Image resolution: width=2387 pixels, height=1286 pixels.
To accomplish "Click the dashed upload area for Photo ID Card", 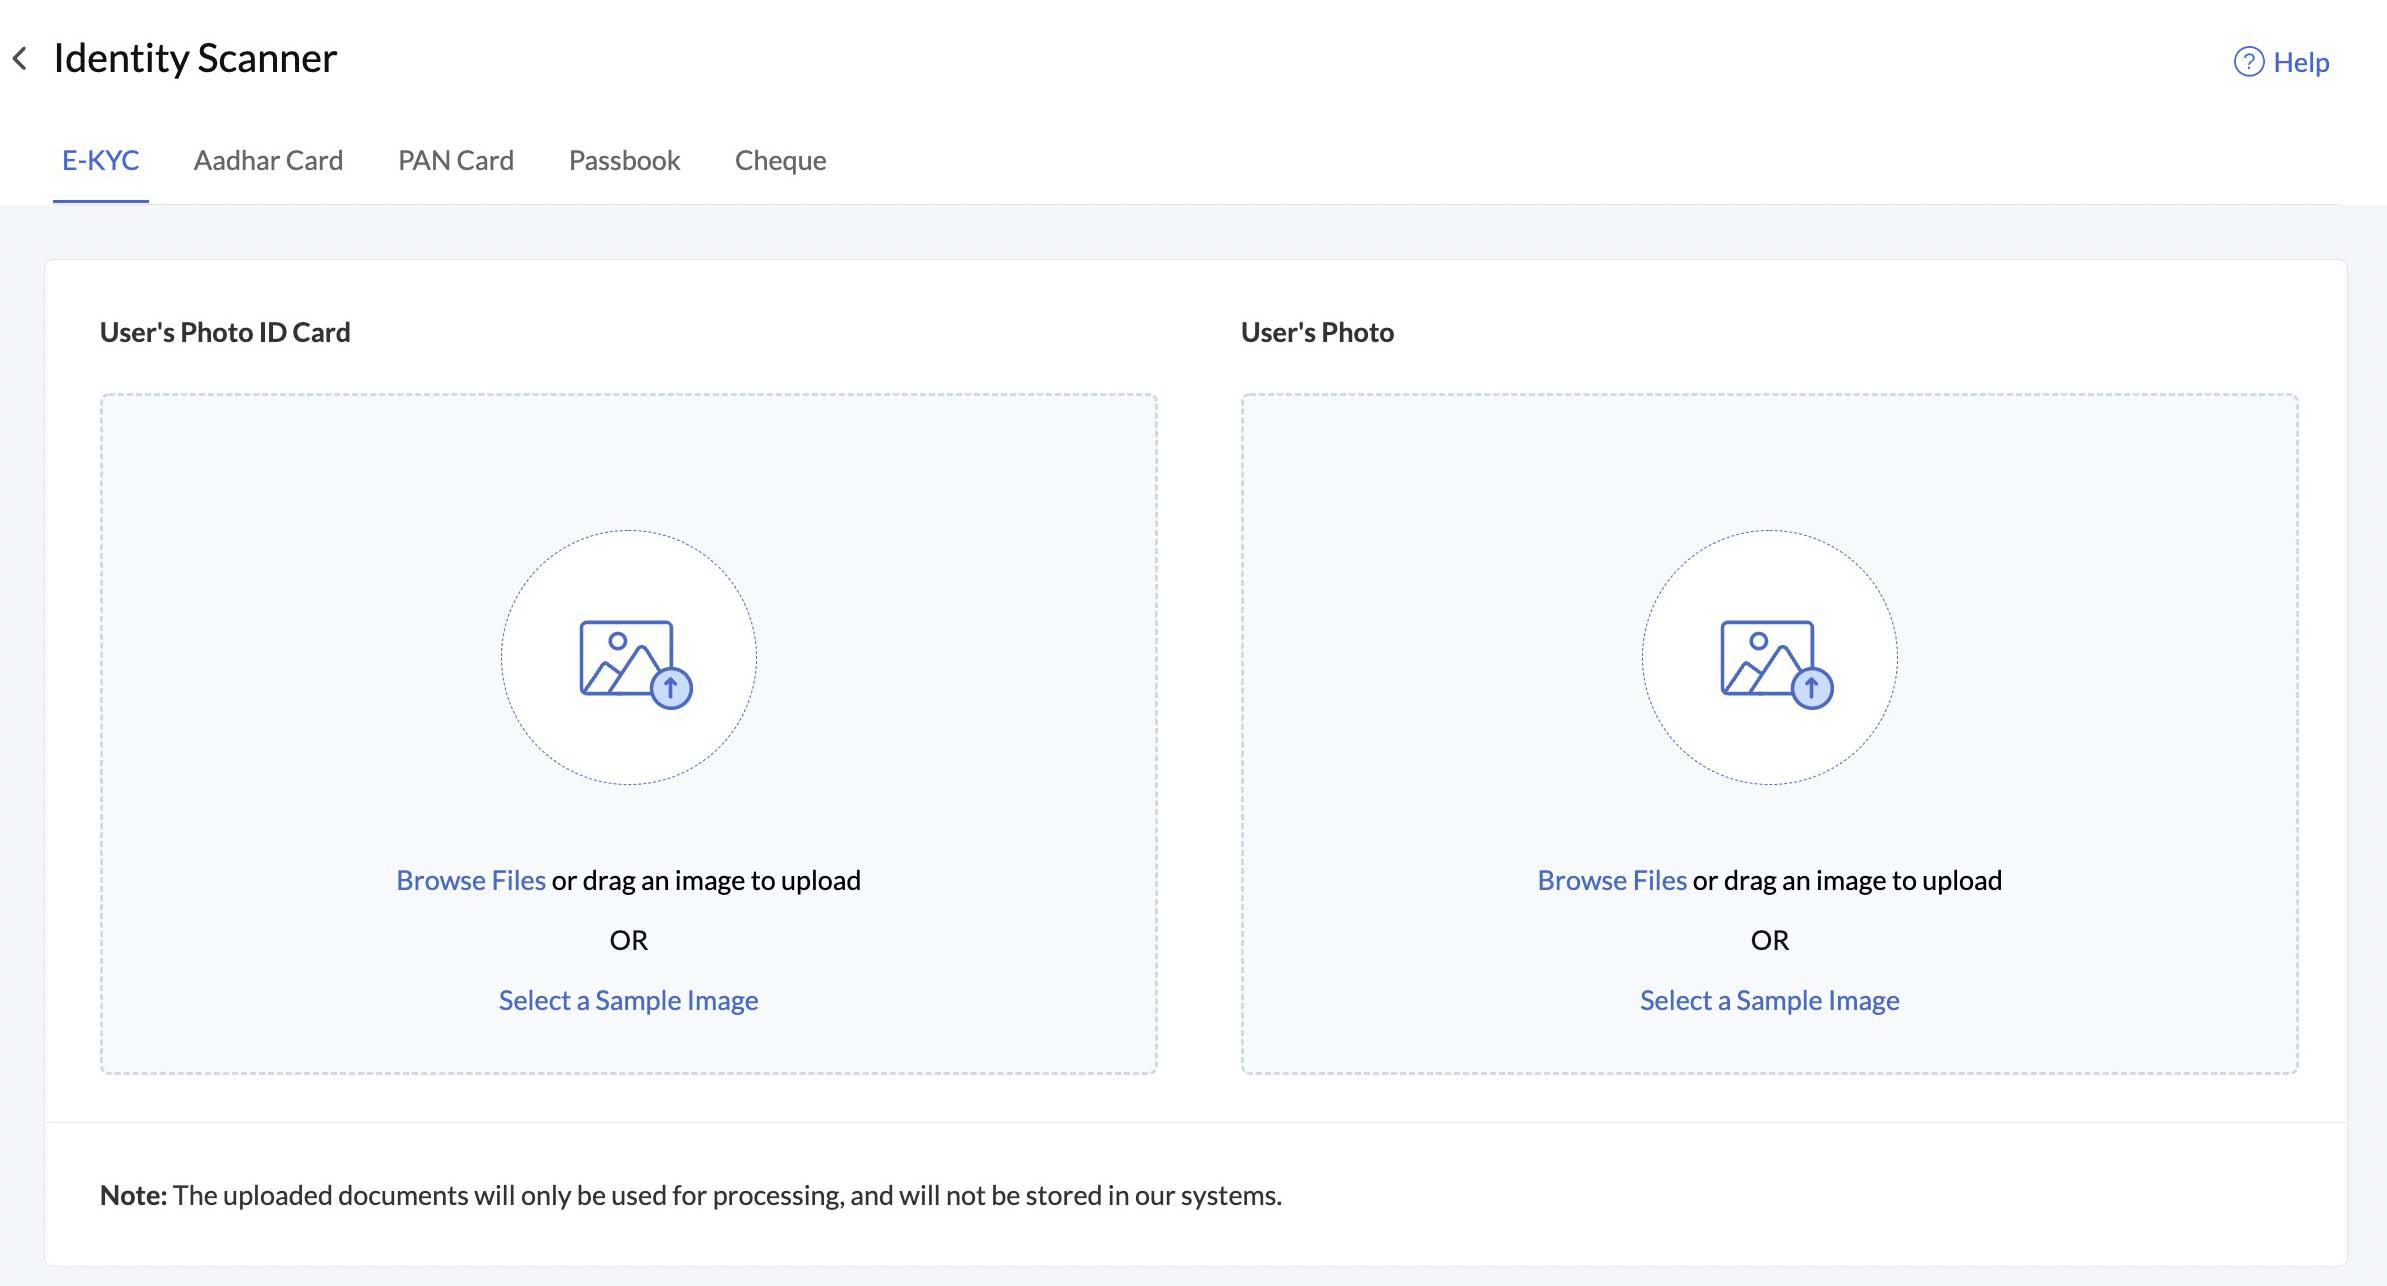I will 628,733.
